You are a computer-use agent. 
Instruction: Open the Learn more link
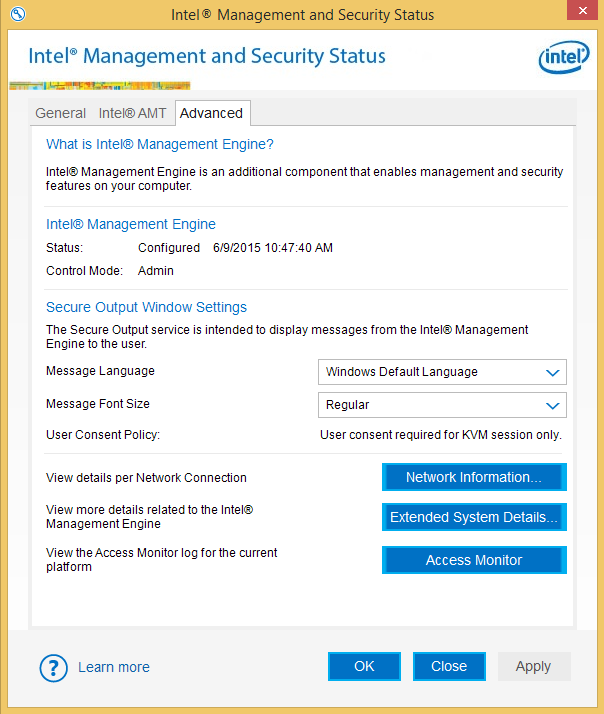tap(114, 667)
